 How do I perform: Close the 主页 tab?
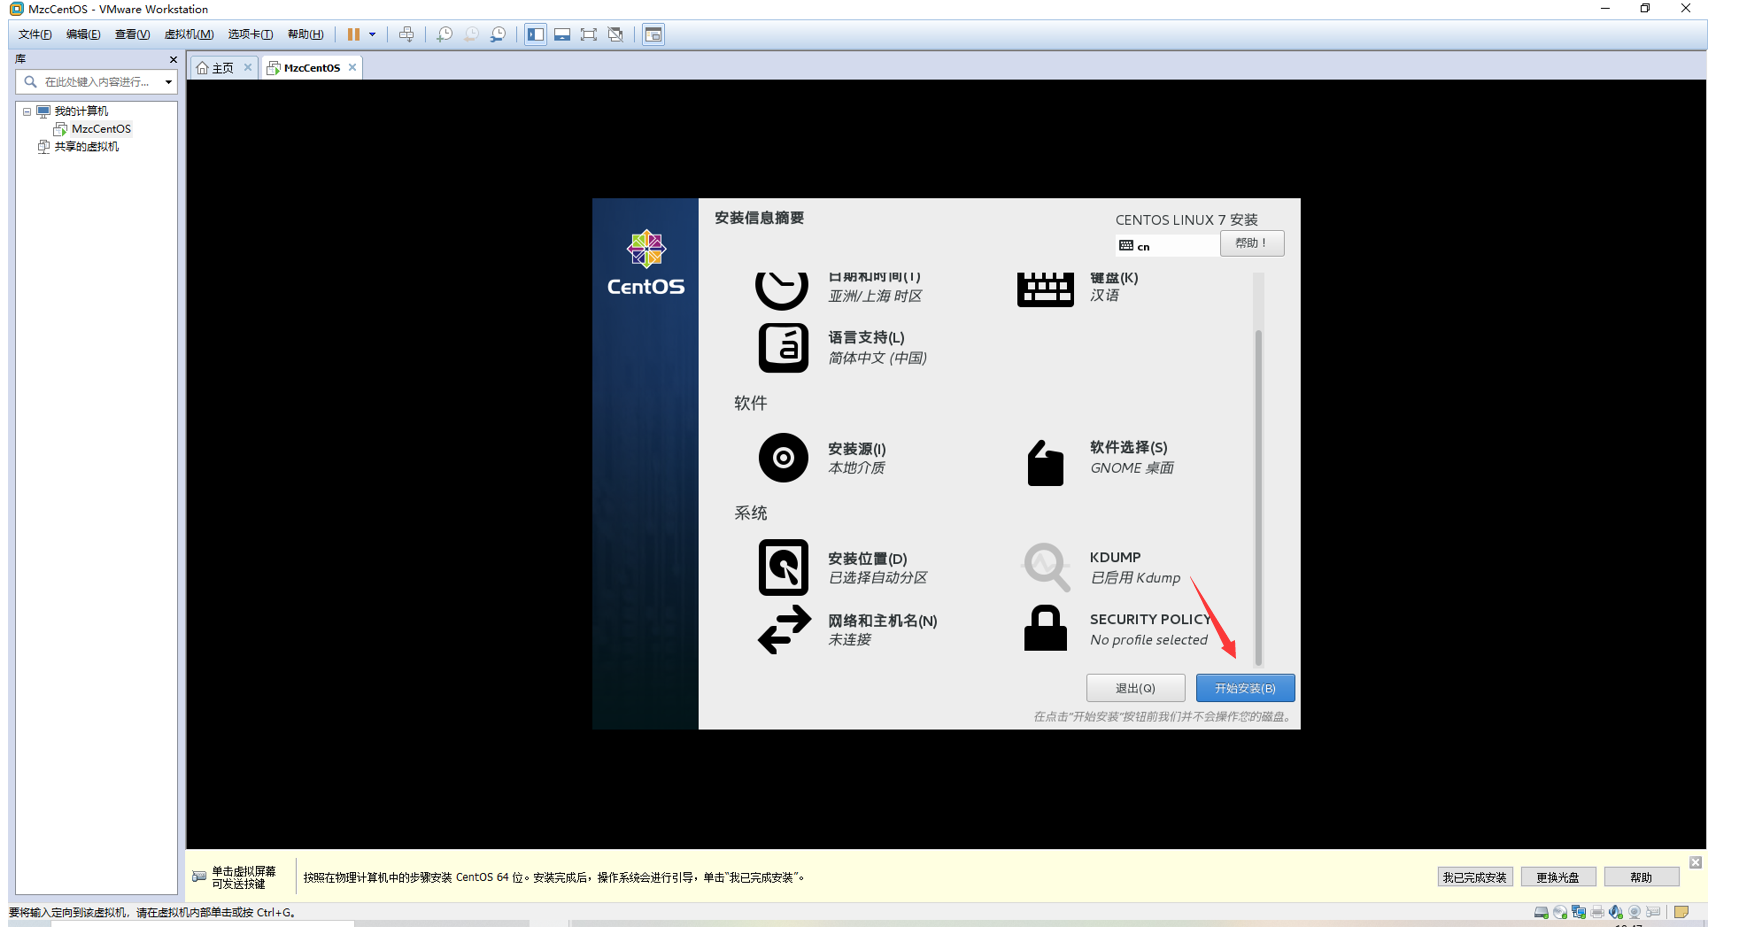click(x=248, y=68)
